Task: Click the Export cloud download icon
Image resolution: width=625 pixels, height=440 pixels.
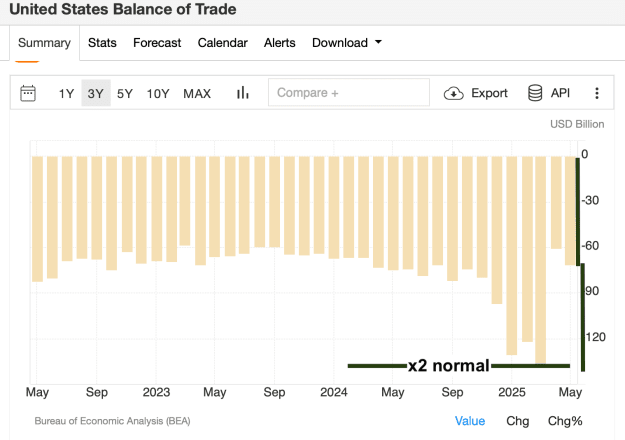Action: tap(454, 93)
